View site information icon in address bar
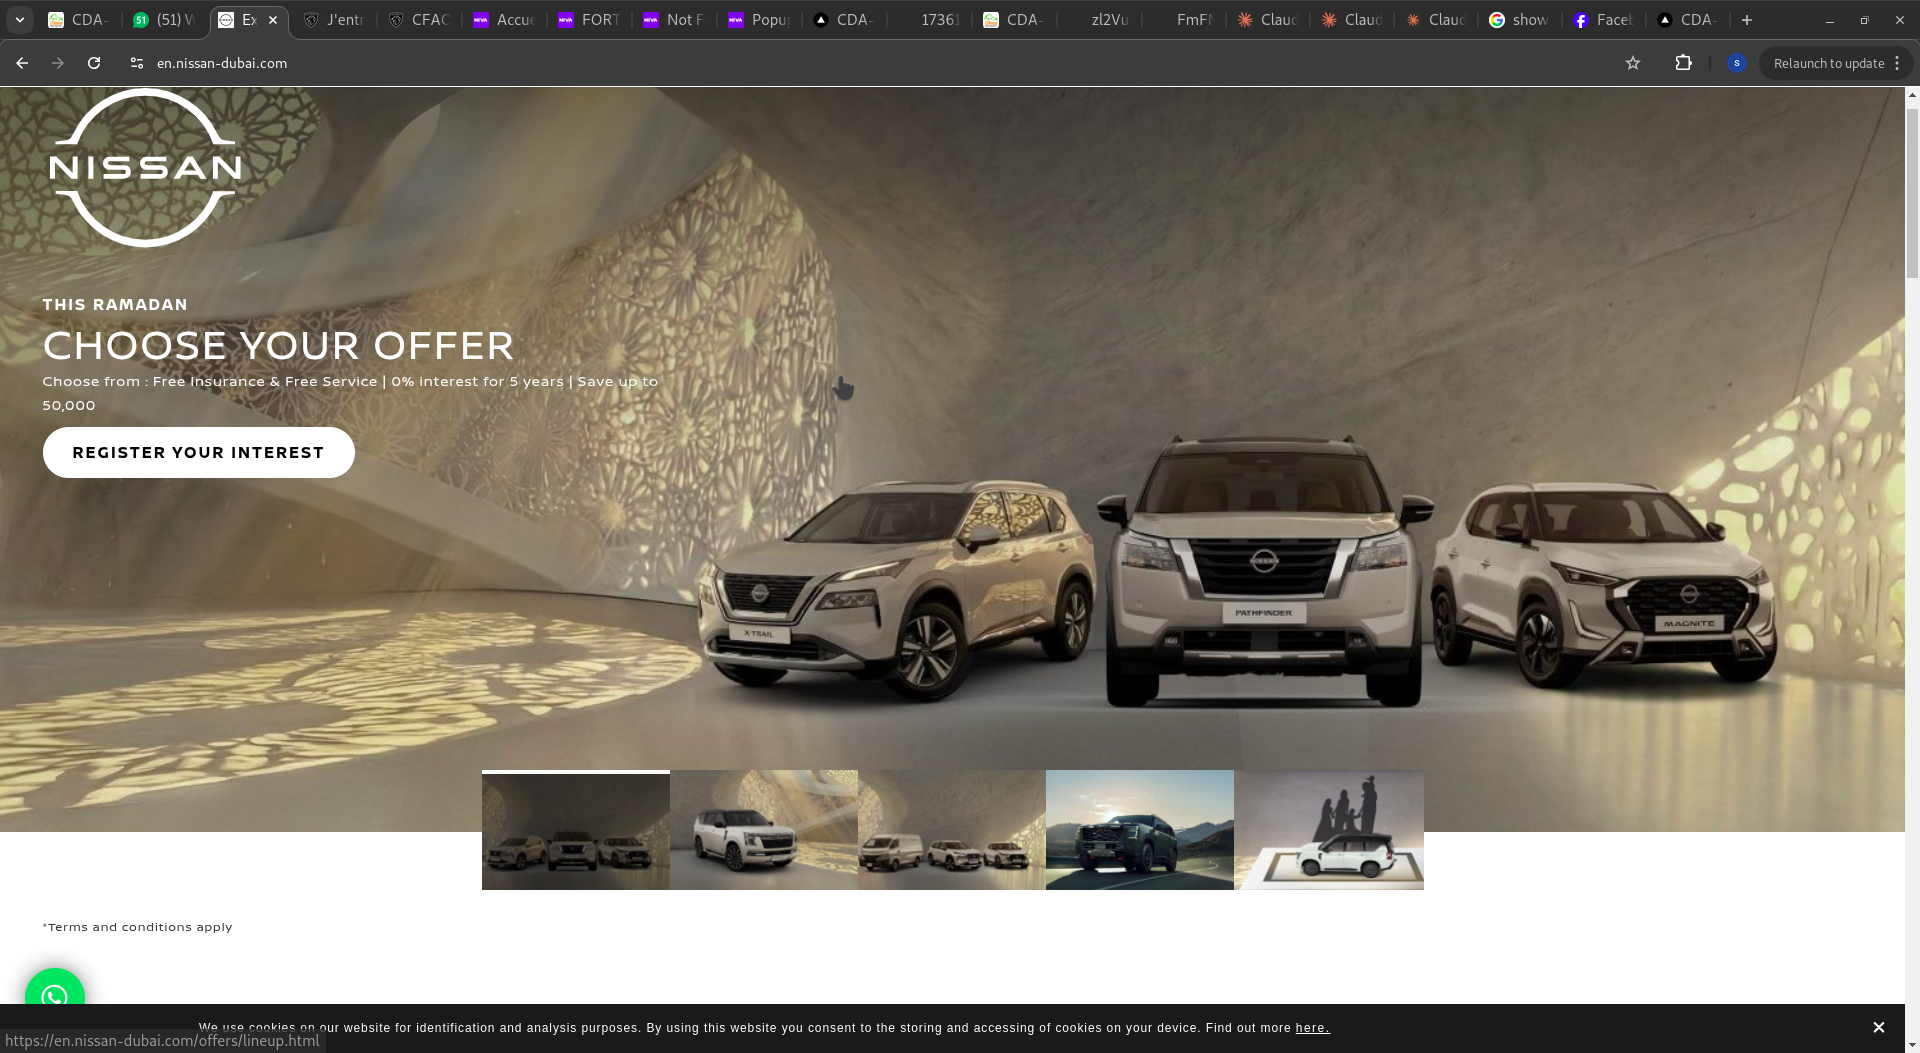The image size is (1920, 1053). click(x=137, y=63)
